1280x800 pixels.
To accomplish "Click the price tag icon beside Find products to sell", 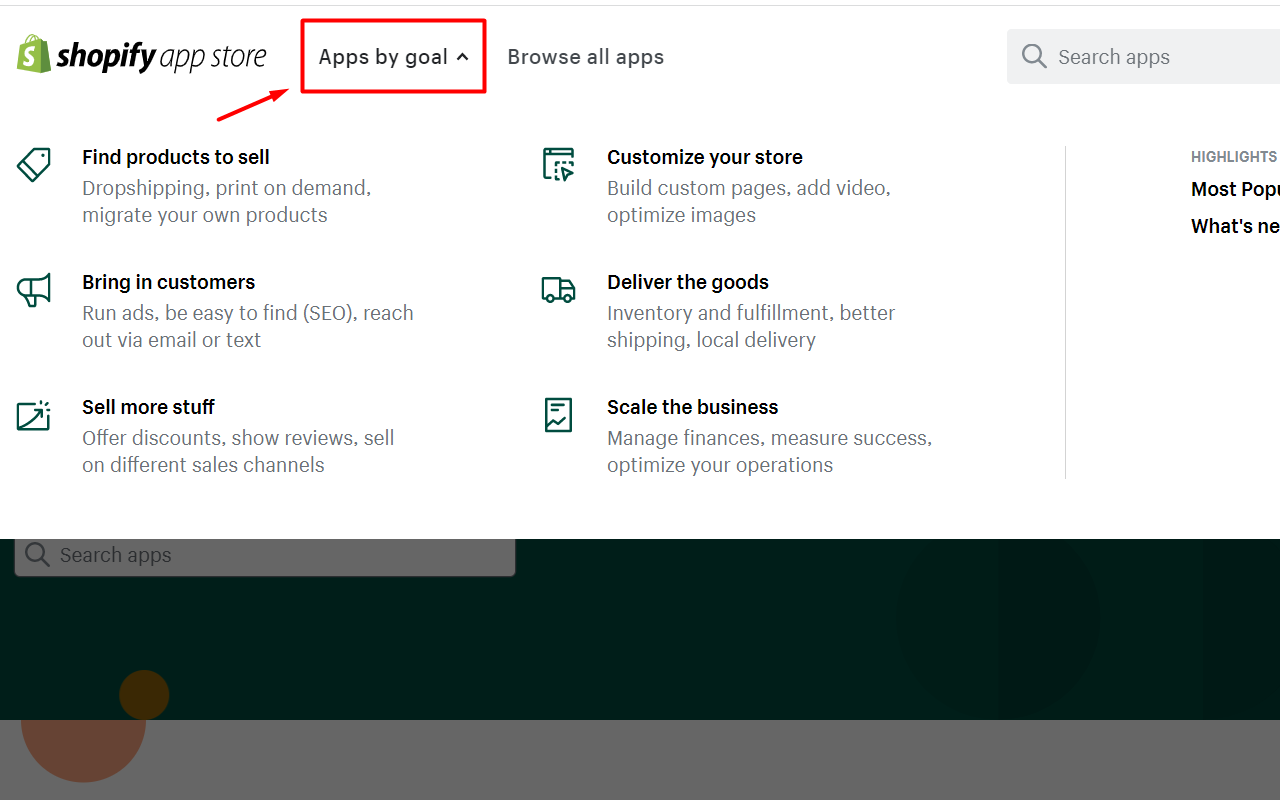I will click(x=34, y=163).
